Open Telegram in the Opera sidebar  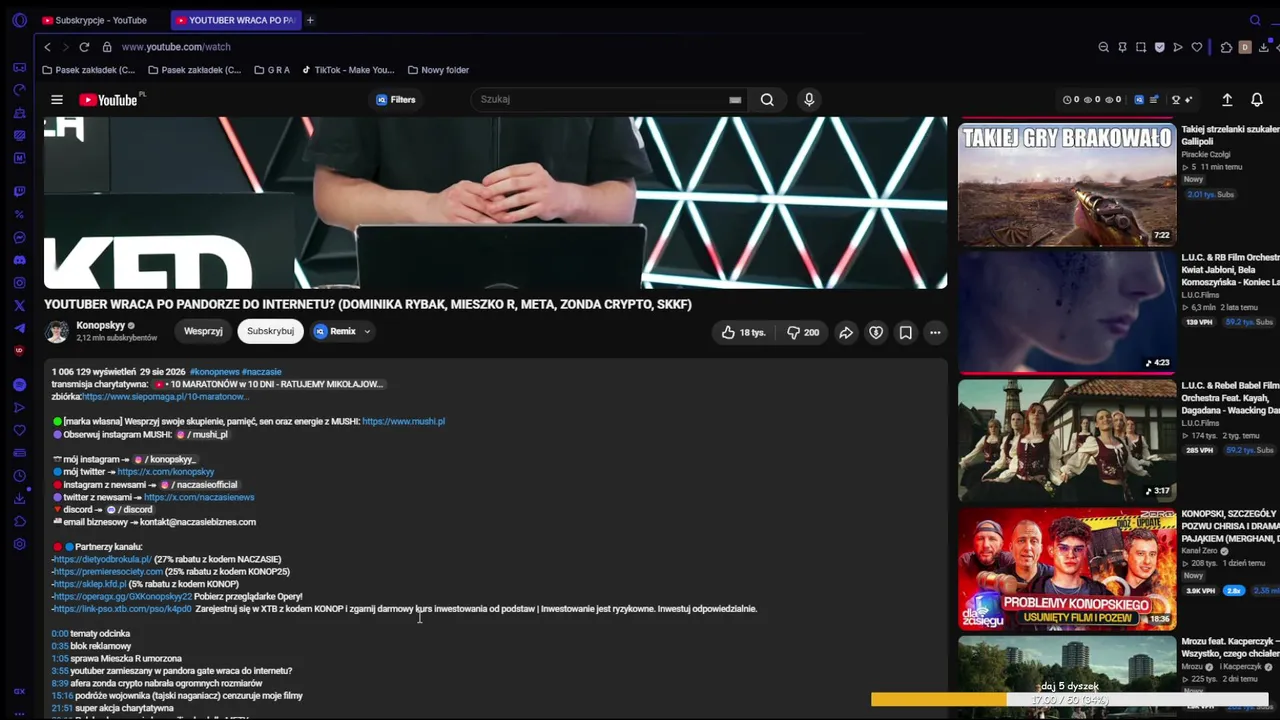tap(19, 328)
